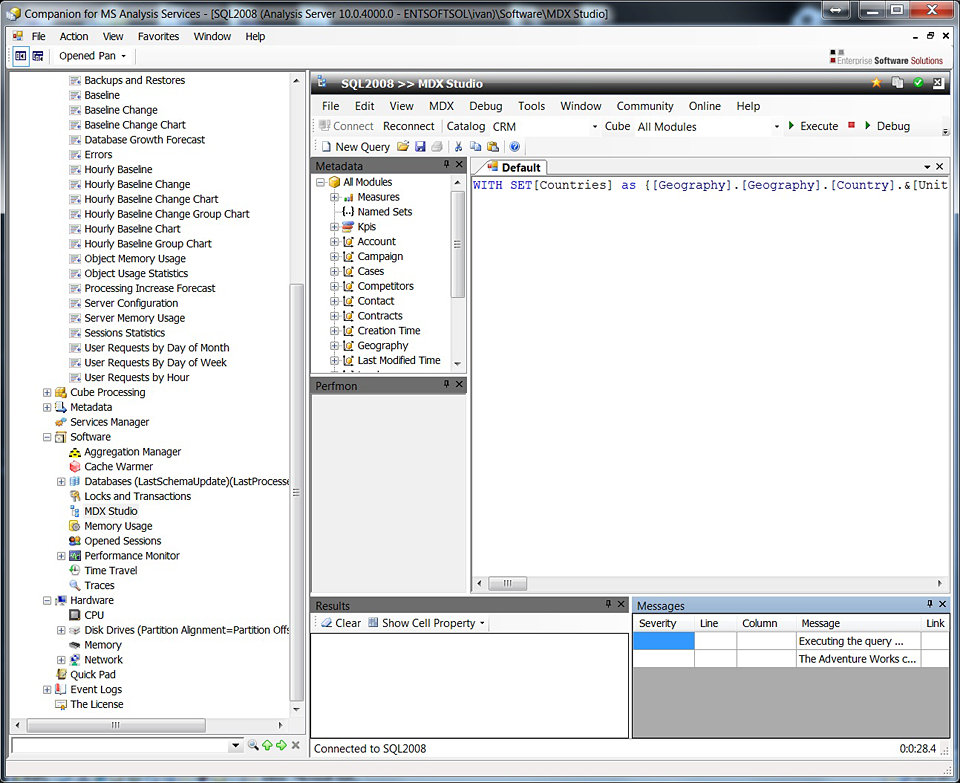
Task: Click the green checkmark icon in header
Action: (x=918, y=83)
